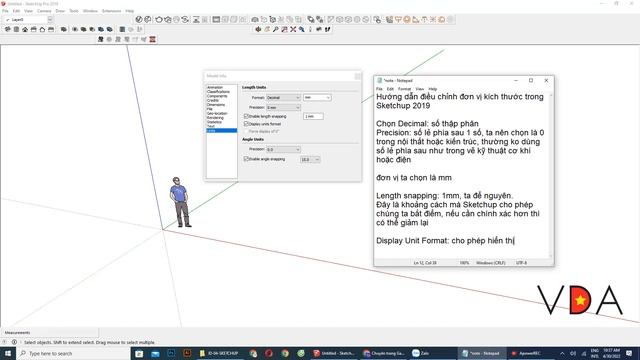Open SketchUp Window menu
This screenshot has height=360, width=640.
pyautogui.click(x=90, y=11)
